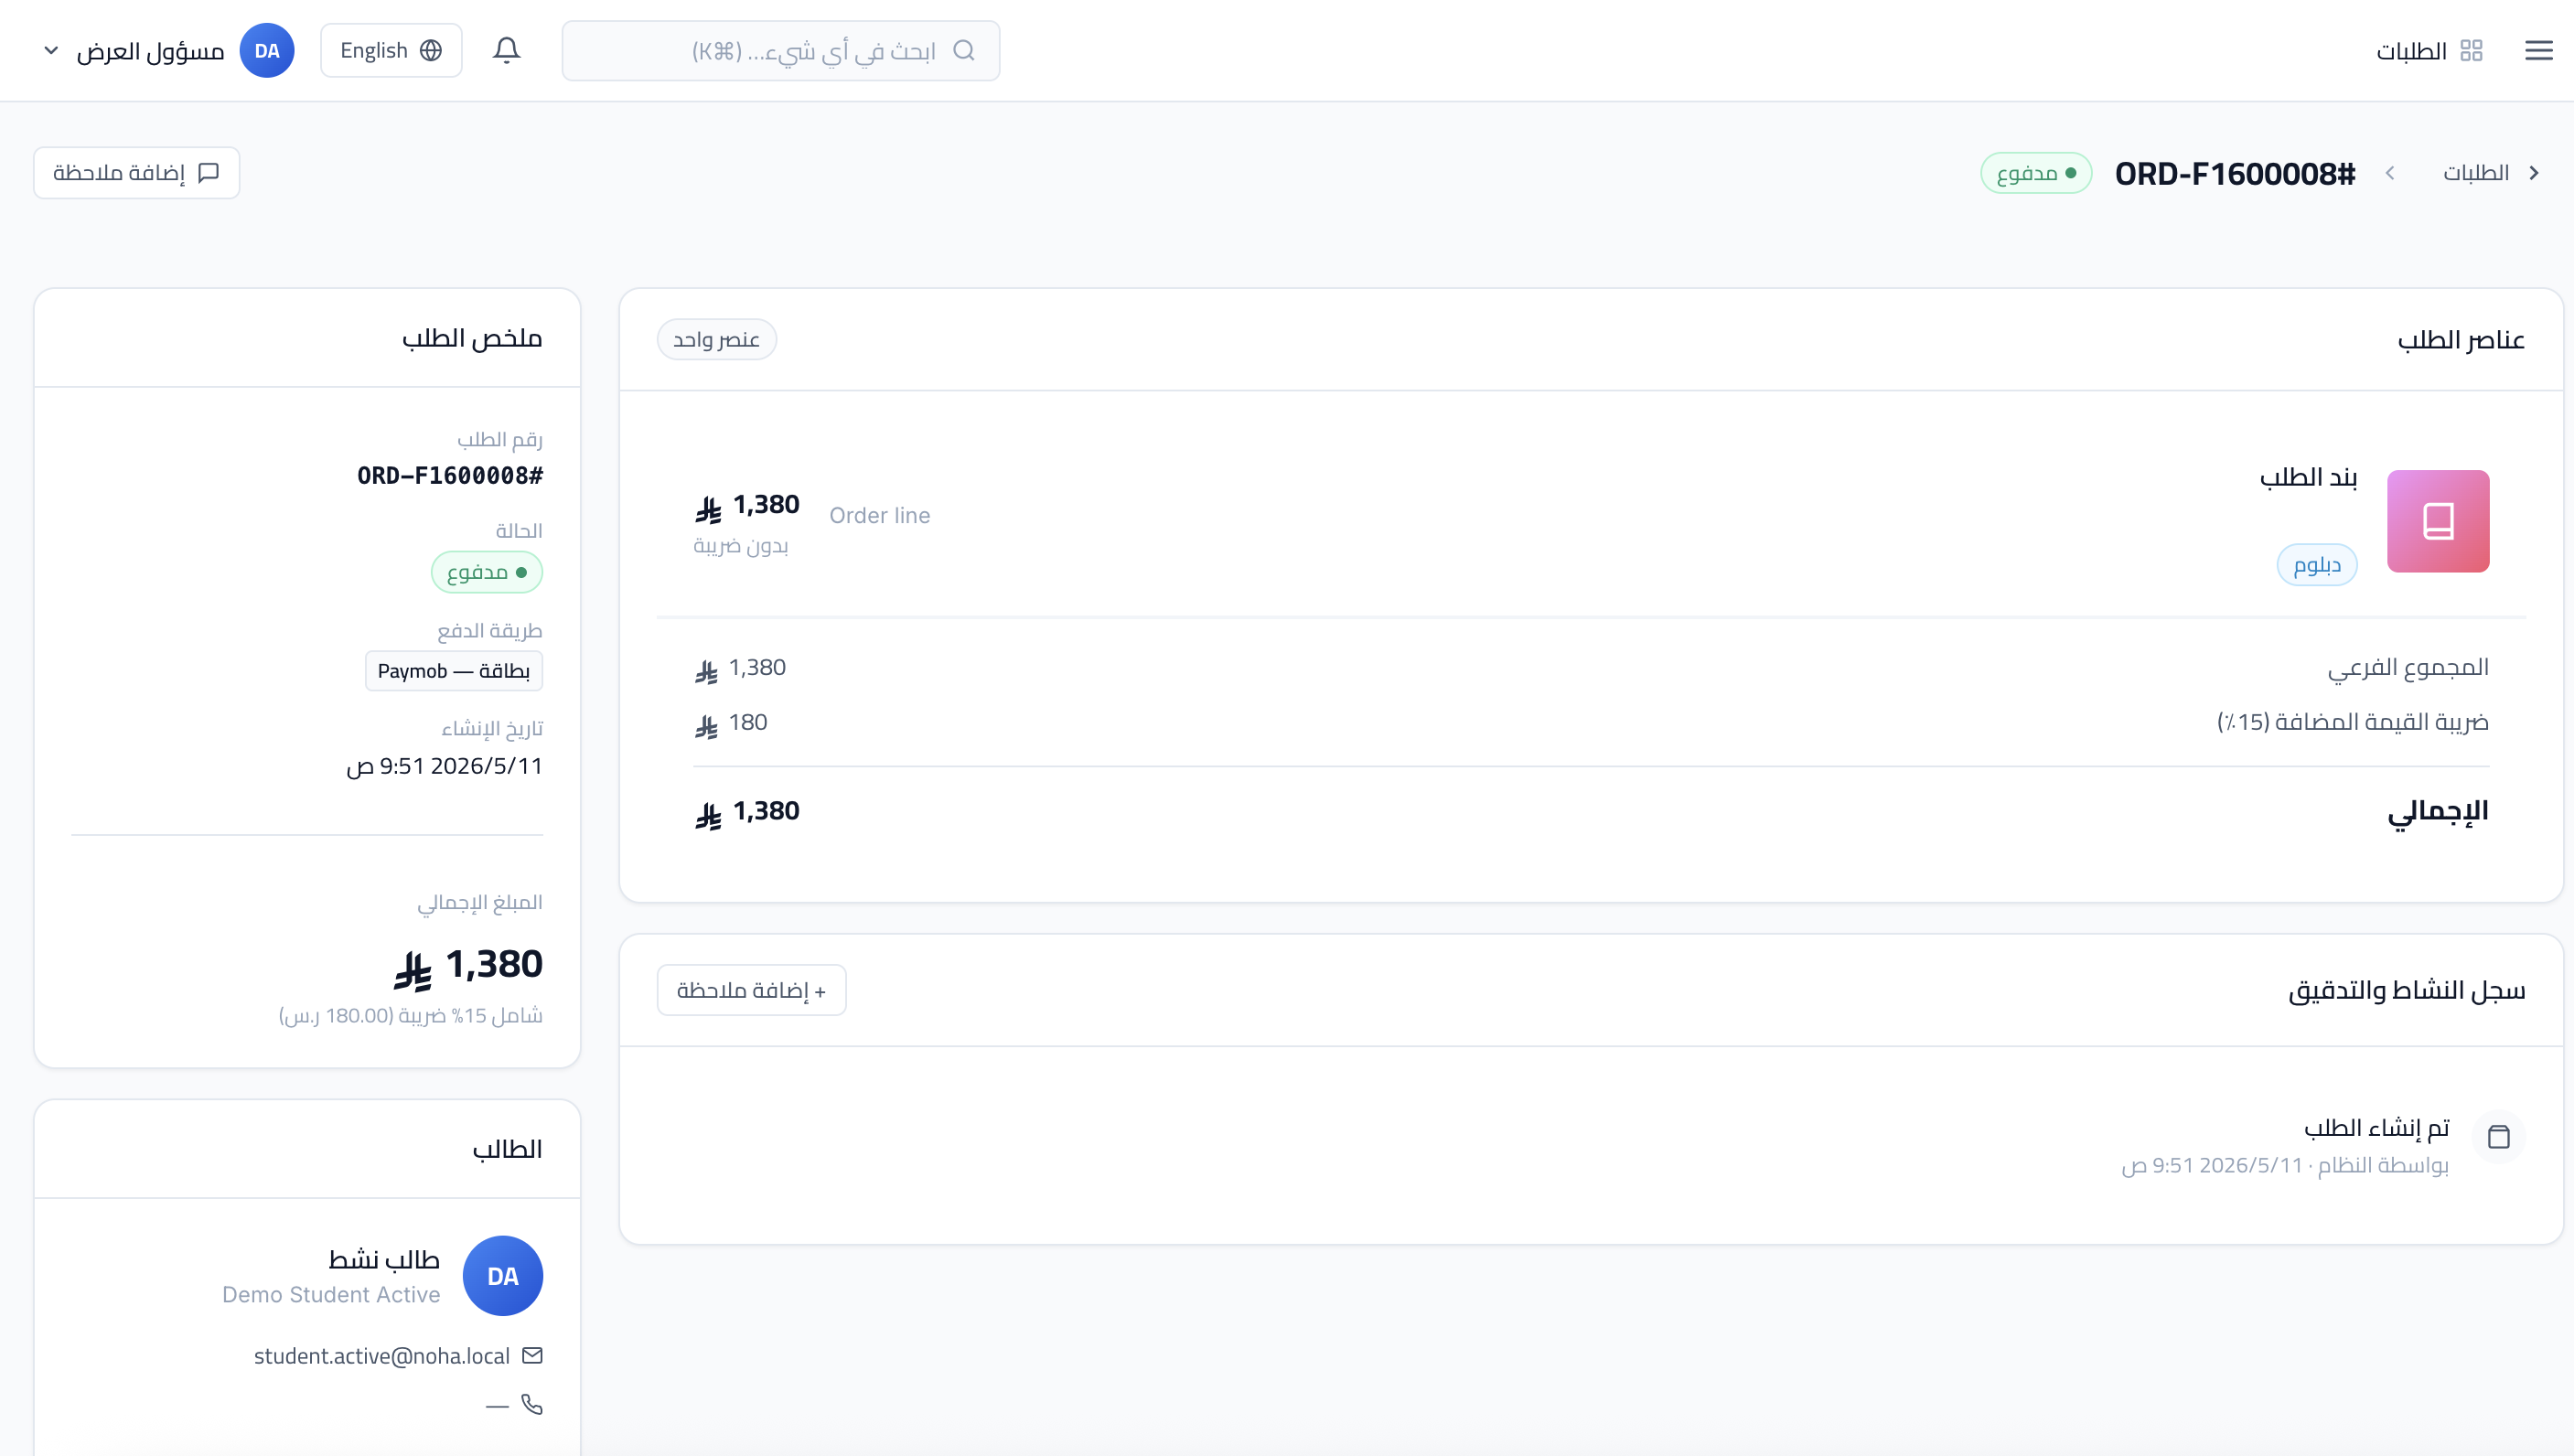Click the ملخص الطلب card heading
This screenshot has height=1456, width=2574.
472,338
